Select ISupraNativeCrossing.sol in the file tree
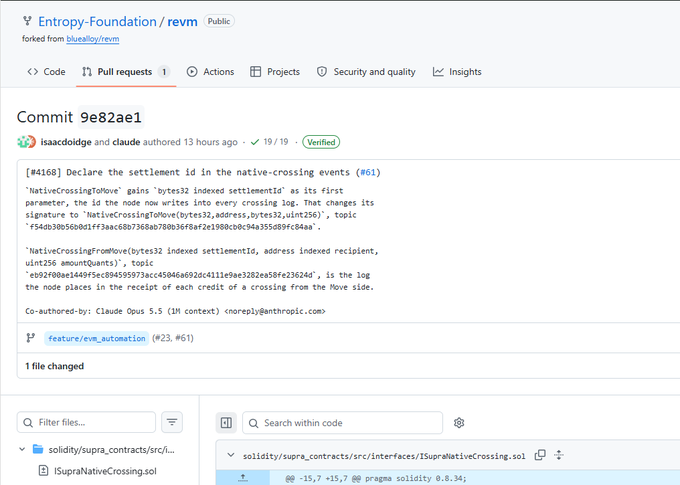This screenshot has width=680, height=485. pyautogui.click(x=105, y=471)
